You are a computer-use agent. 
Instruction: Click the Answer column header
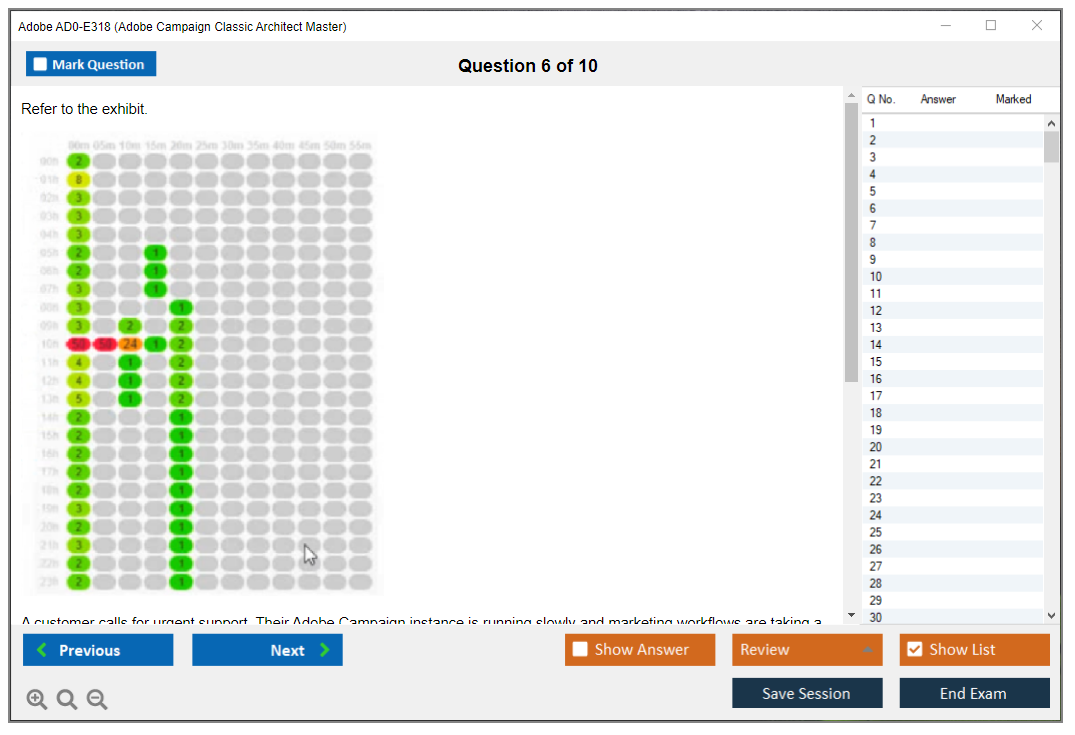[x=938, y=99]
